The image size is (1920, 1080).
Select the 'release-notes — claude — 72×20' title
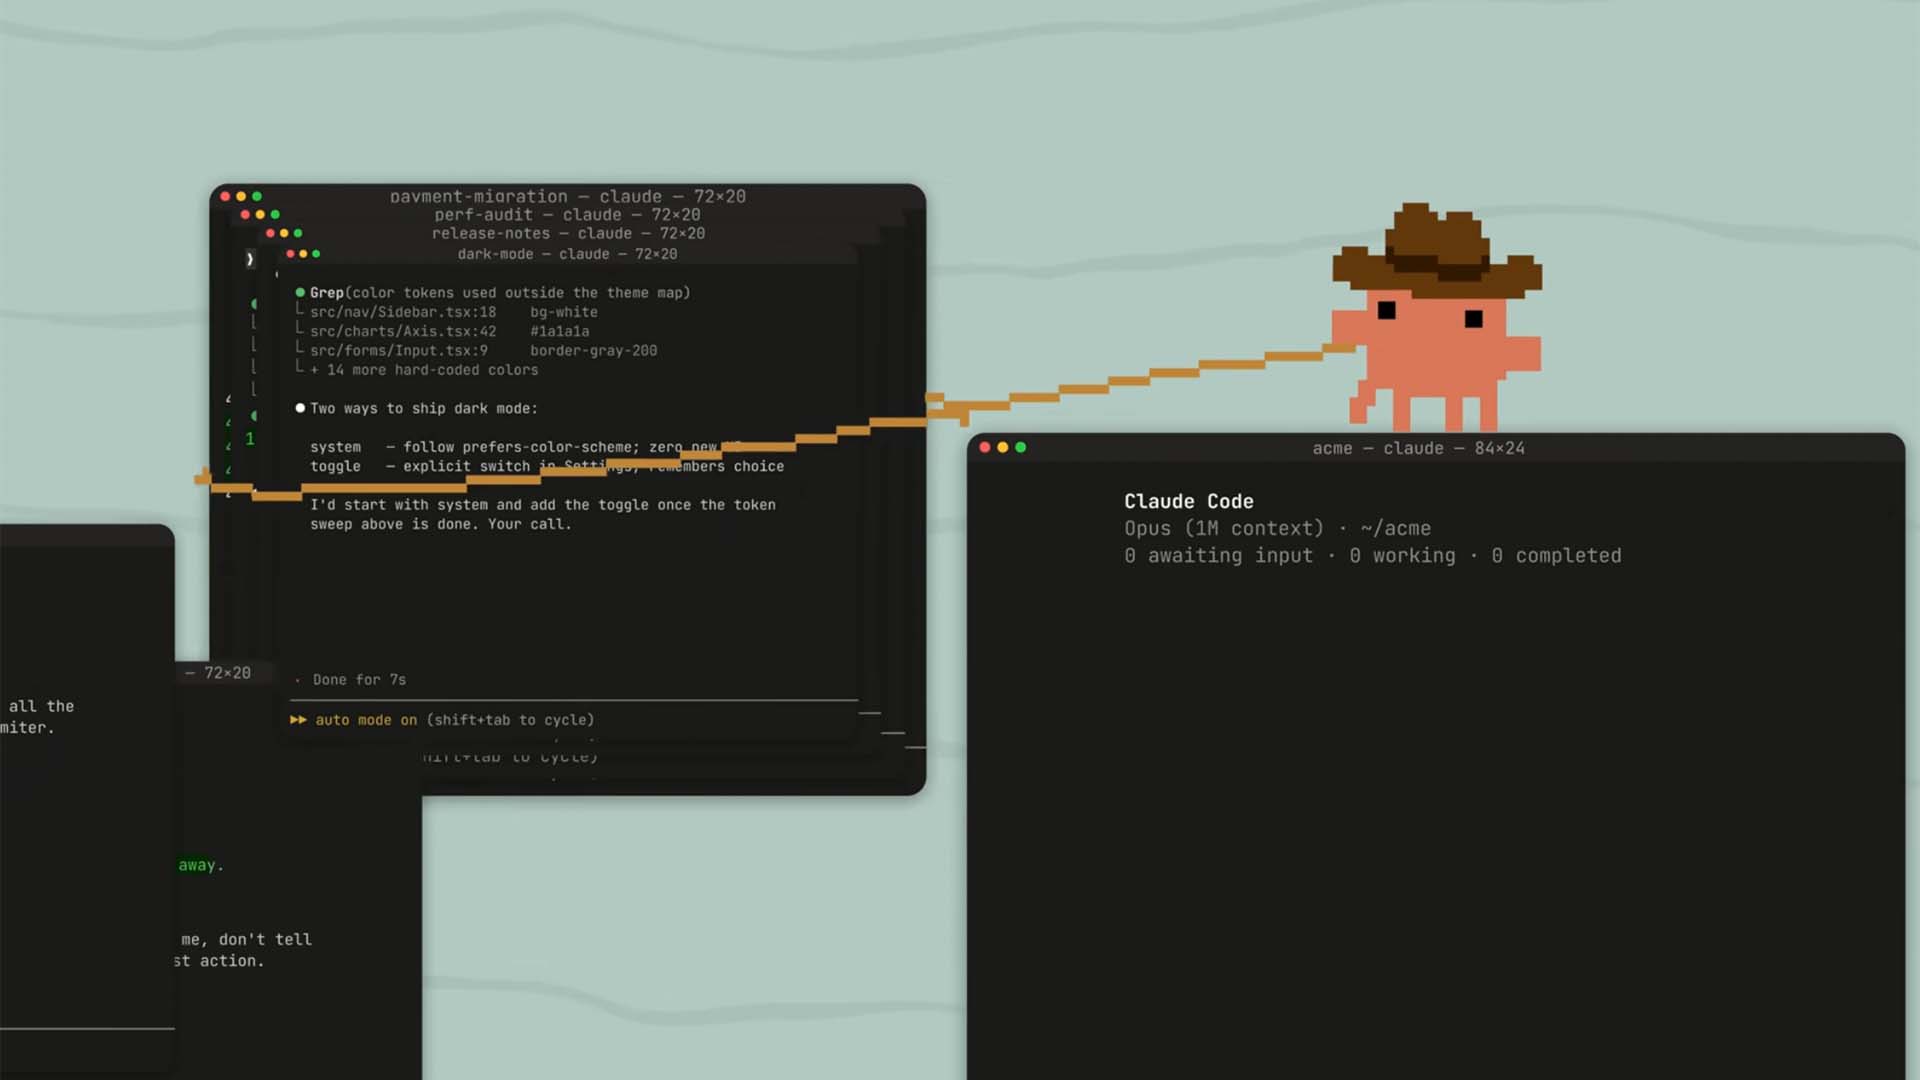coord(568,233)
